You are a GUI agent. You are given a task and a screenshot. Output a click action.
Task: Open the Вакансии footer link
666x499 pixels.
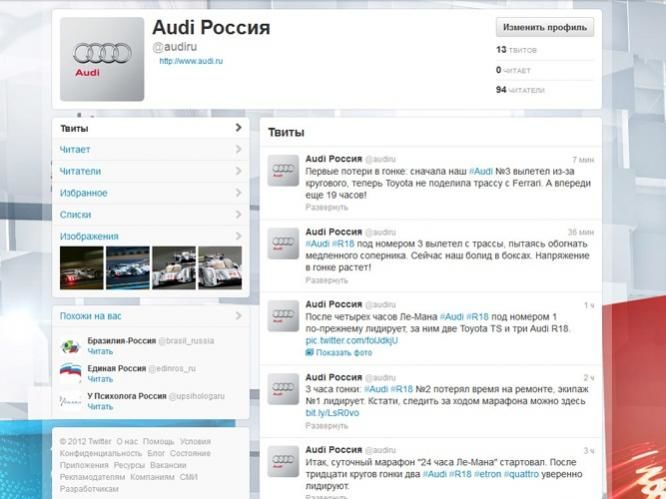coord(168,465)
